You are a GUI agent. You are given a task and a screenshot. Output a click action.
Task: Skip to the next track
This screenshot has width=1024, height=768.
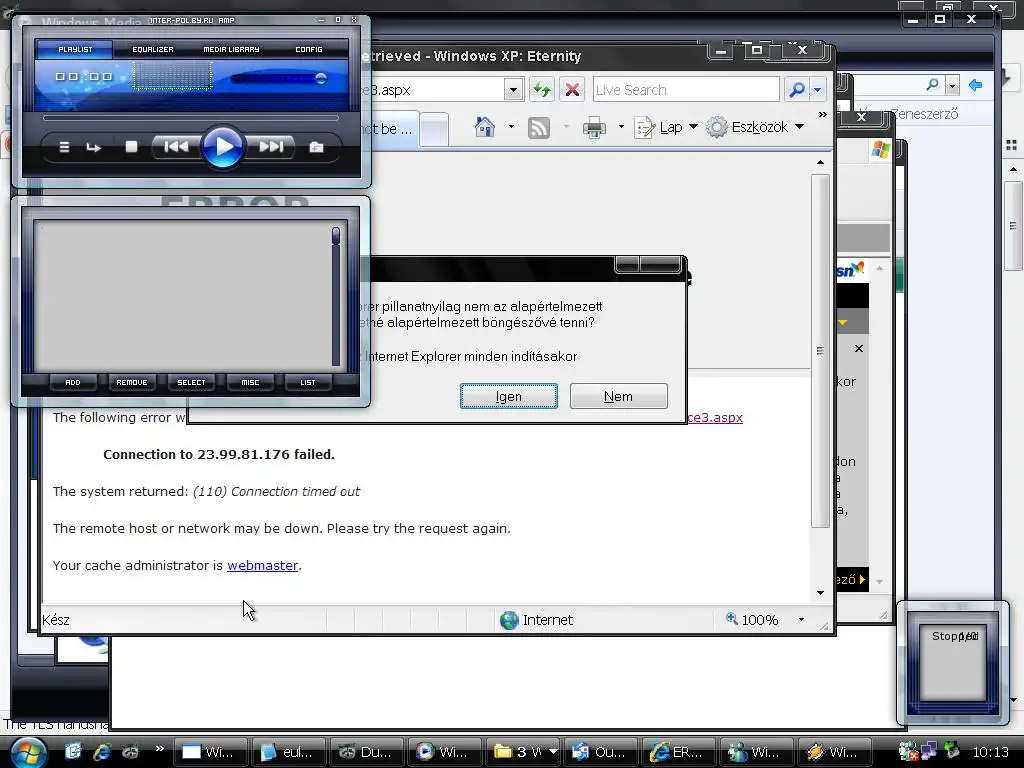[270, 147]
